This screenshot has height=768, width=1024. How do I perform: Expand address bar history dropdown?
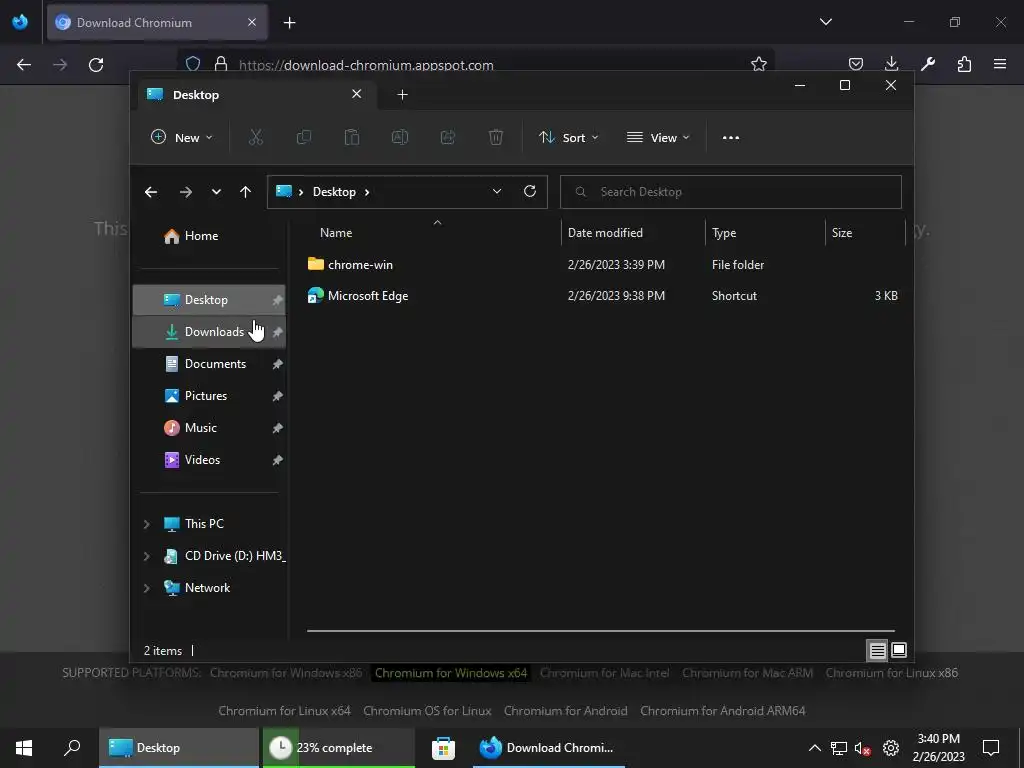point(497,191)
